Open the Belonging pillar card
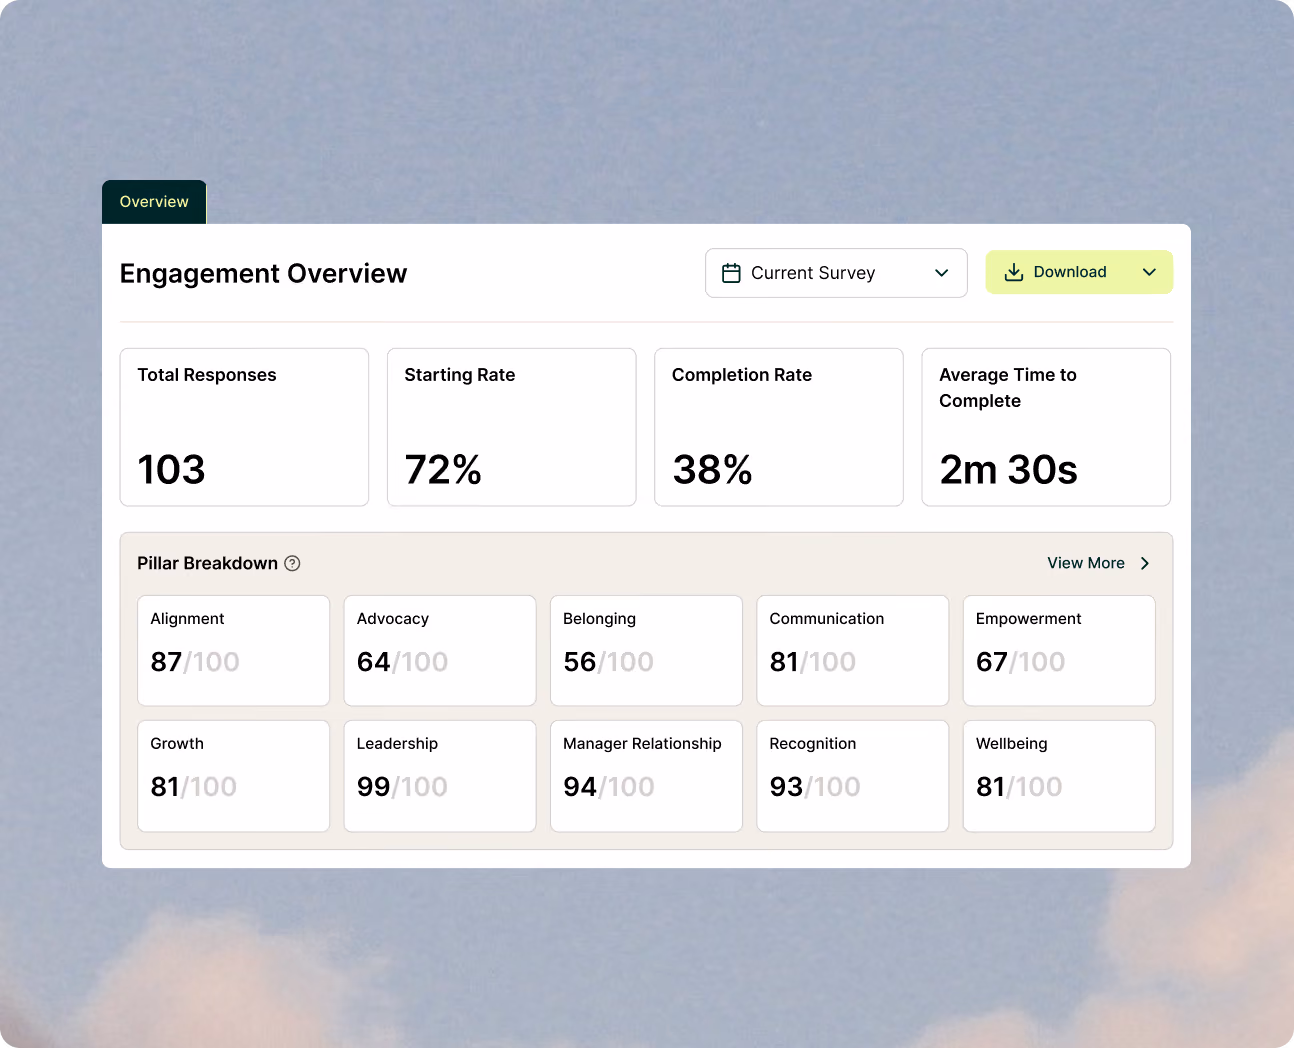 click(646, 651)
